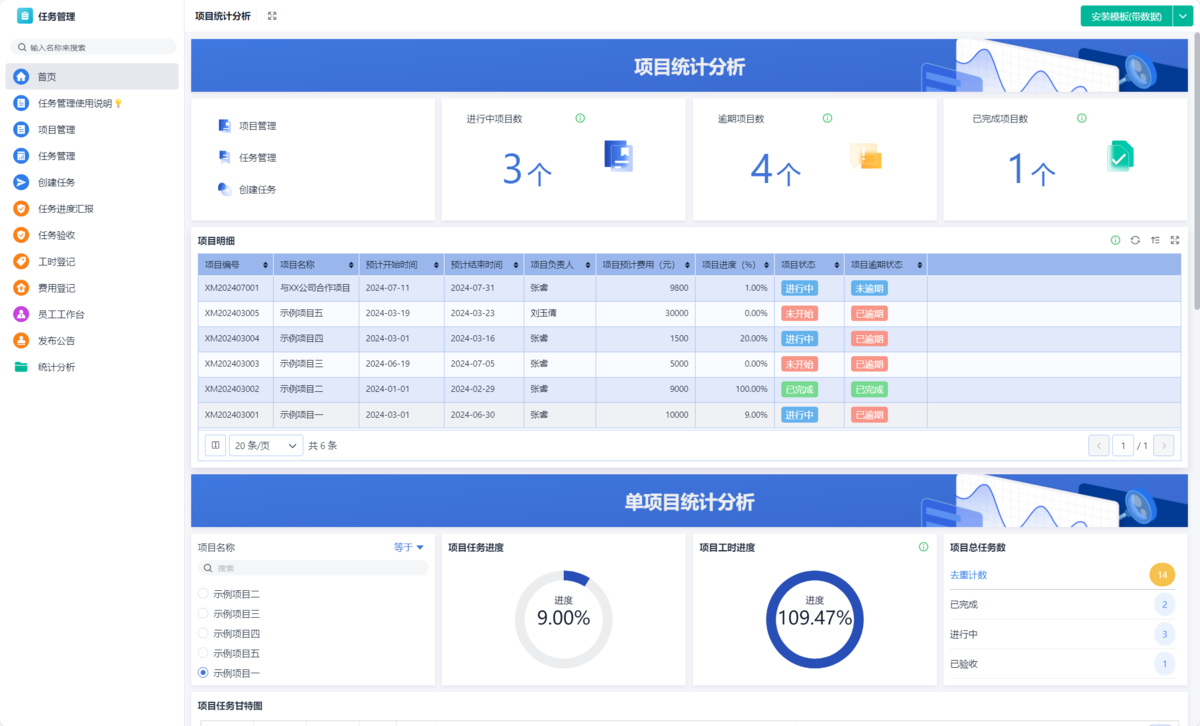1200x726 pixels.
Task: Click the 任务进度汇报 shield icon
Action: tap(21, 209)
